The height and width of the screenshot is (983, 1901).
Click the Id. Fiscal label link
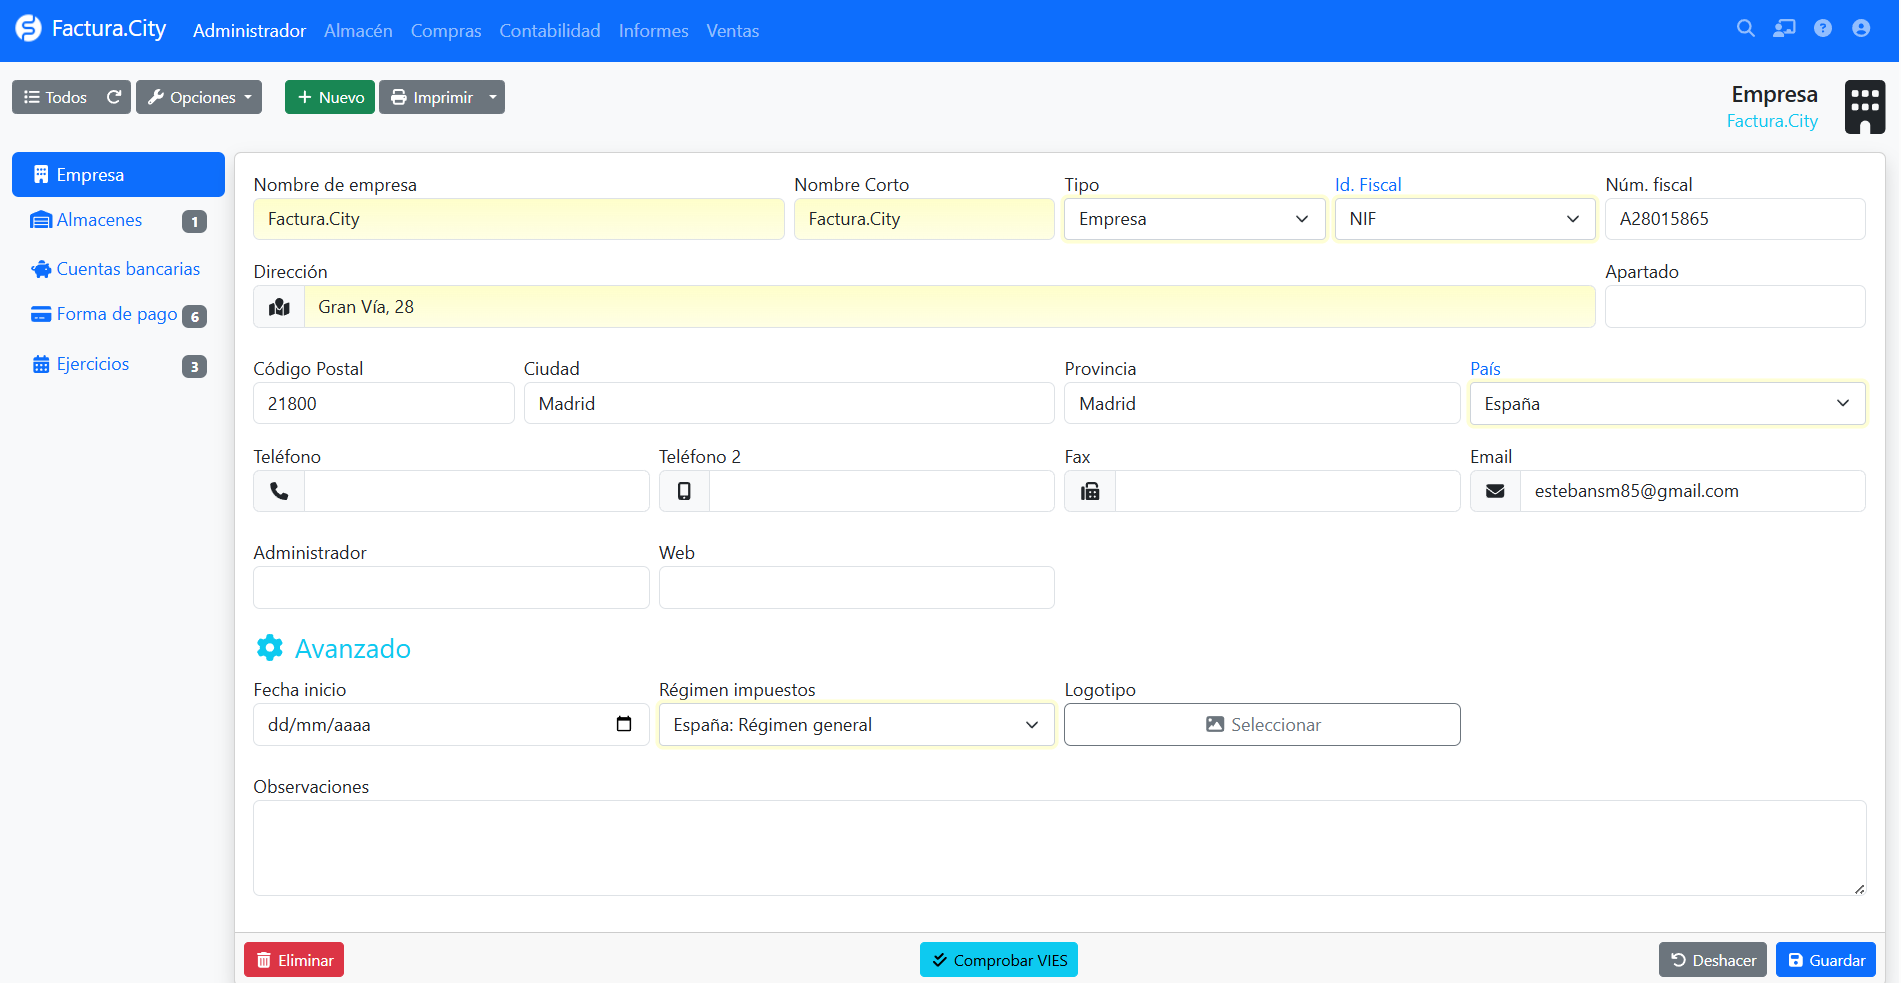(x=1368, y=185)
